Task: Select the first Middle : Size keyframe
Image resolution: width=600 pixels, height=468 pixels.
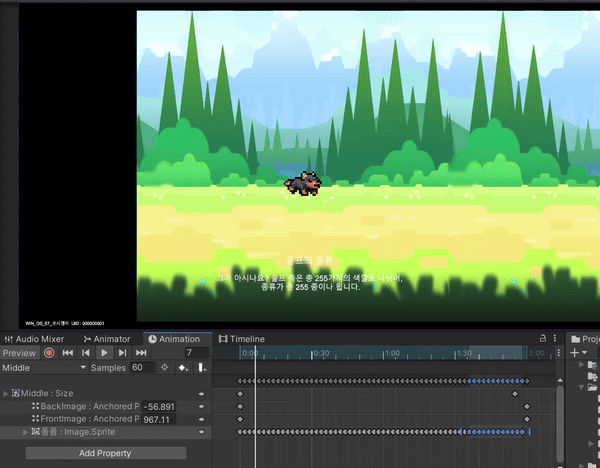Action: click(x=240, y=393)
